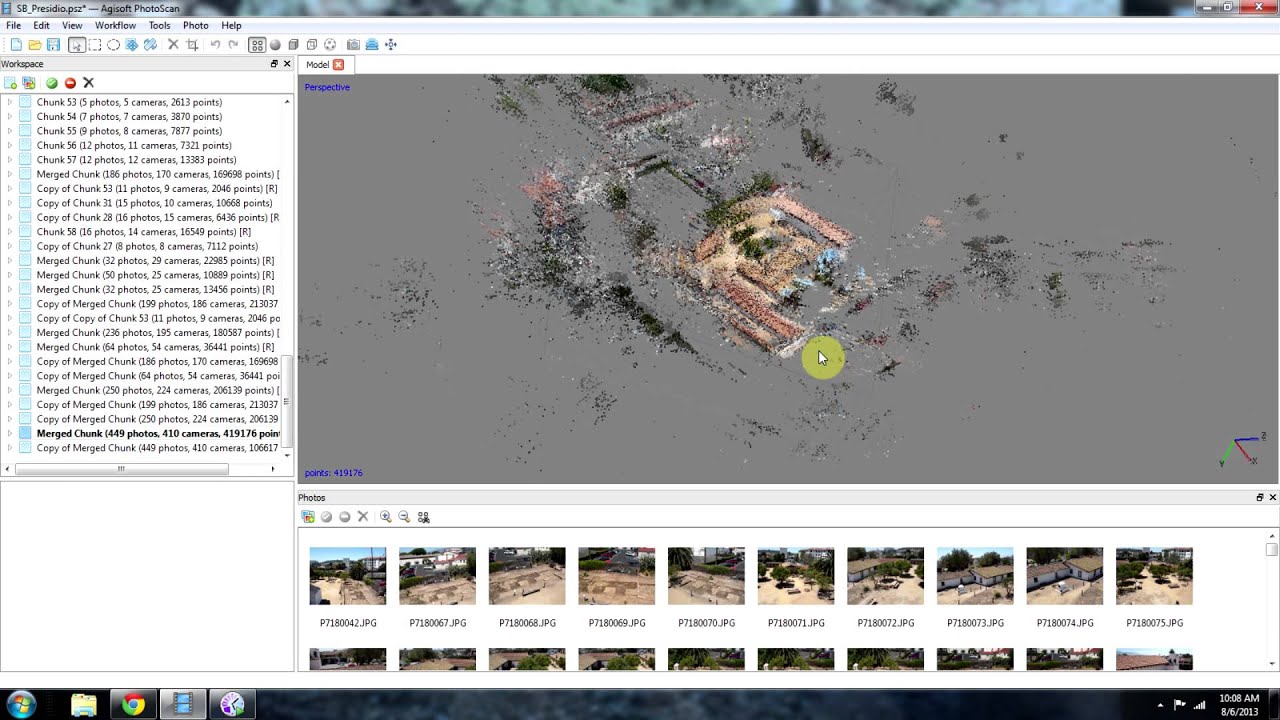Delete selection with toolbar X icon
The width and height of the screenshot is (1280, 720).
[x=173, y=45]
